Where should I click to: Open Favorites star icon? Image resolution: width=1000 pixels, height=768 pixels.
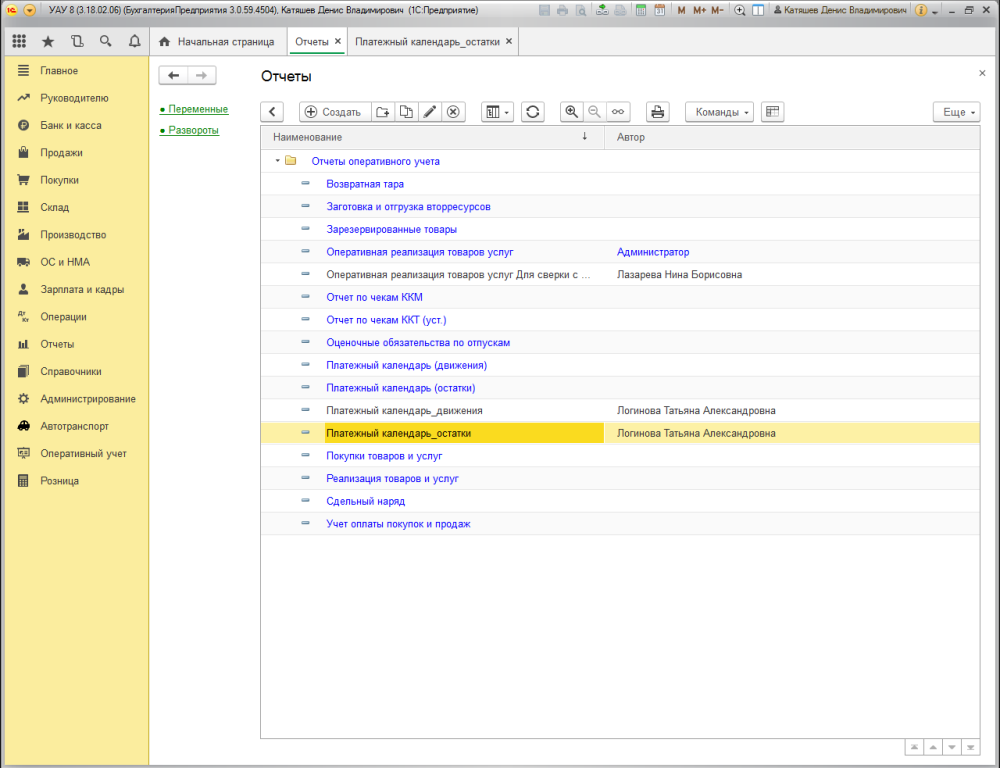(x=48, y=41)
